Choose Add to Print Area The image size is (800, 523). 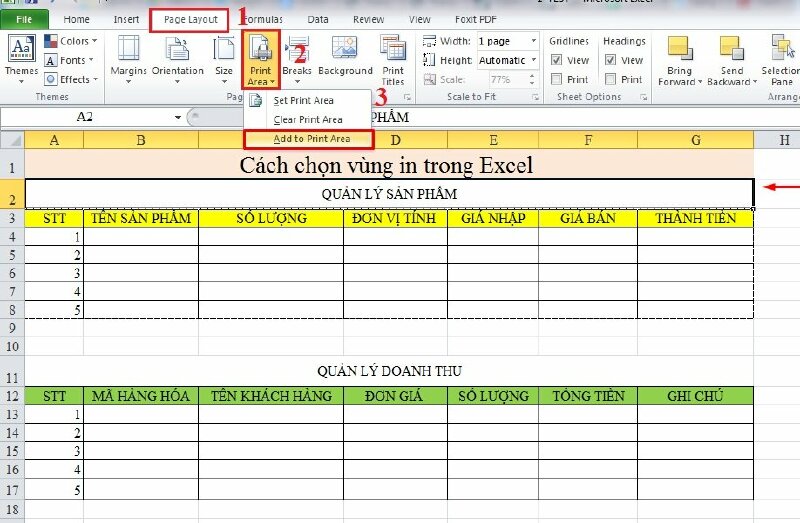(309, 139)
